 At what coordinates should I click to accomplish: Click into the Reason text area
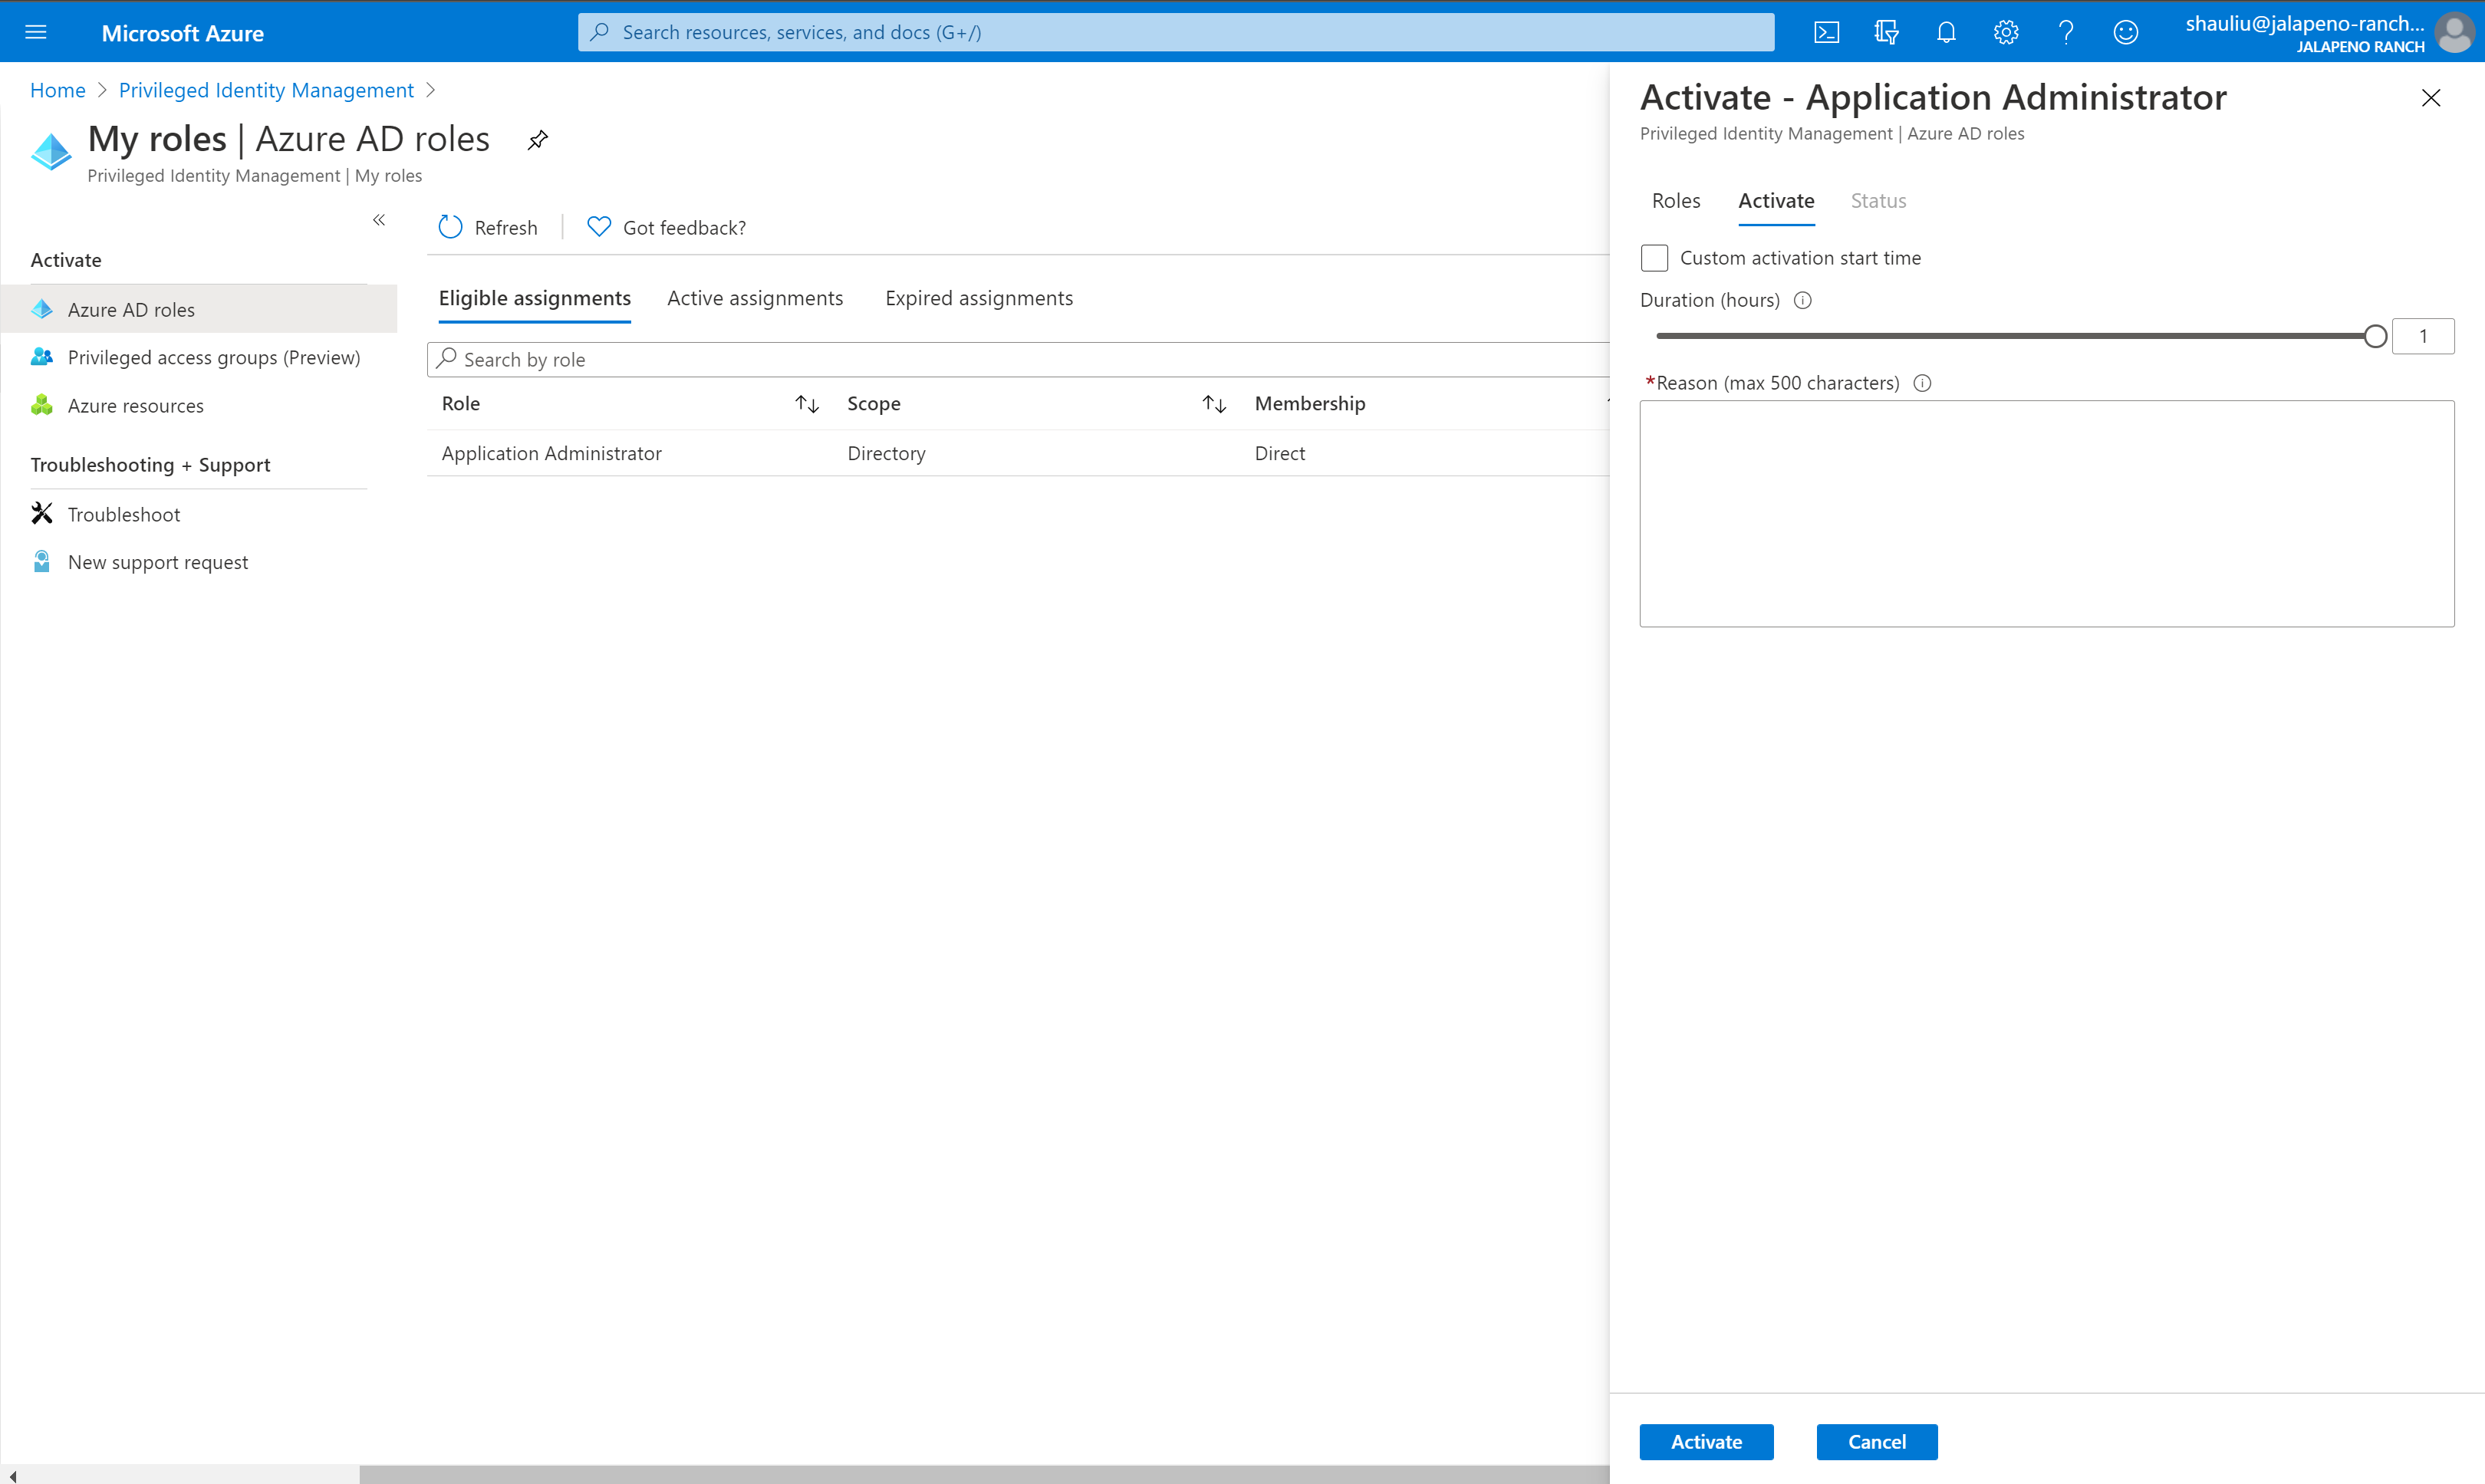pos(2047,514)
